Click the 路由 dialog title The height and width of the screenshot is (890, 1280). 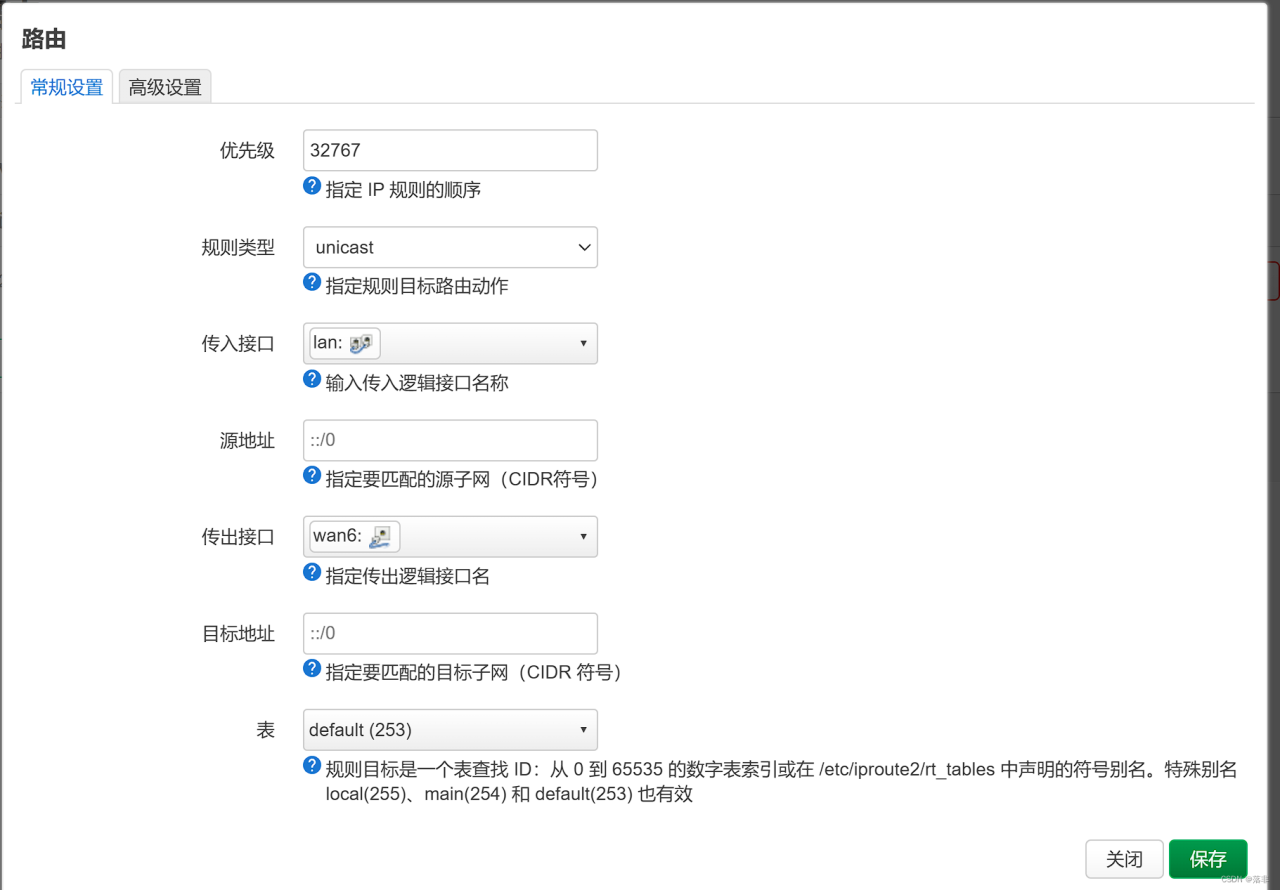44,40
